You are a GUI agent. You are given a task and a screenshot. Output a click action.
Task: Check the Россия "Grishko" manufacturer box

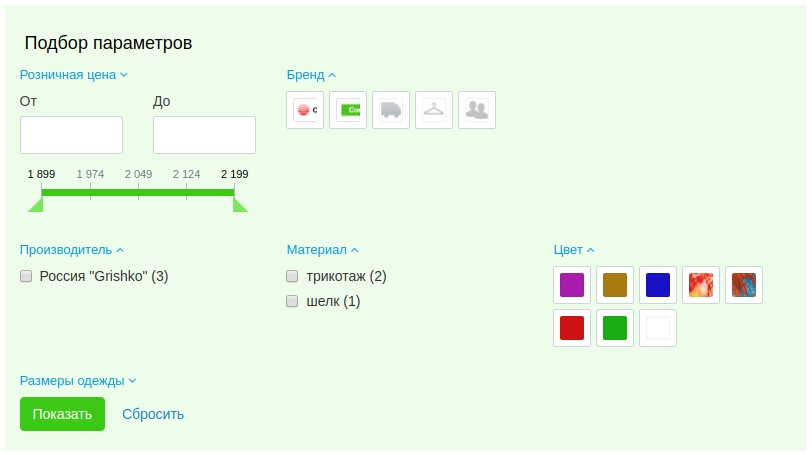coord(27,276)
